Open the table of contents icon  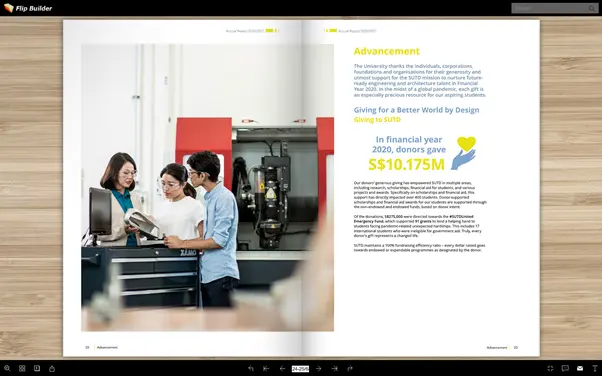click(x=37, y=368)
